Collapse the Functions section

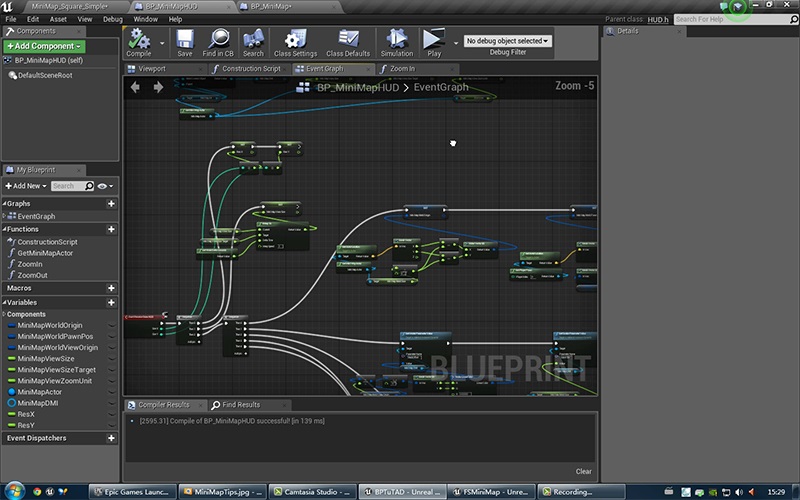click(5, 229)
